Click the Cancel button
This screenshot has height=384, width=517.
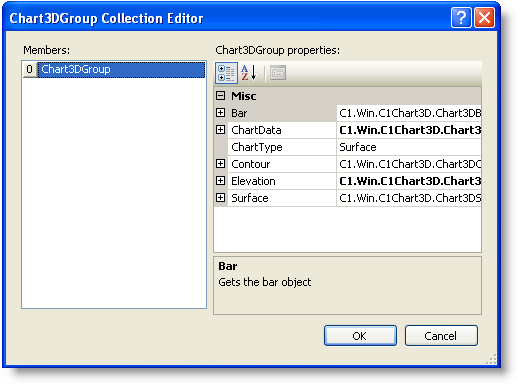pyautogui.click(x=441, y=336)
